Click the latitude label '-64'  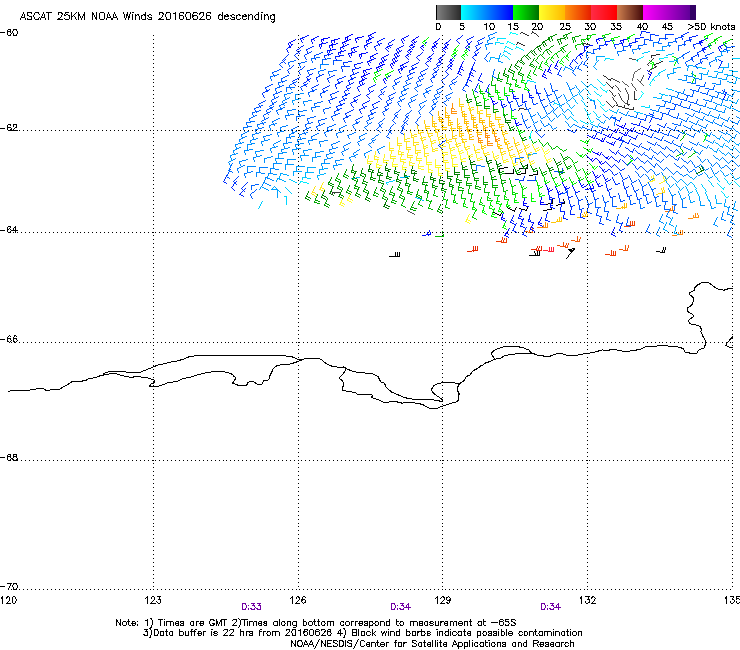(9, 230)
